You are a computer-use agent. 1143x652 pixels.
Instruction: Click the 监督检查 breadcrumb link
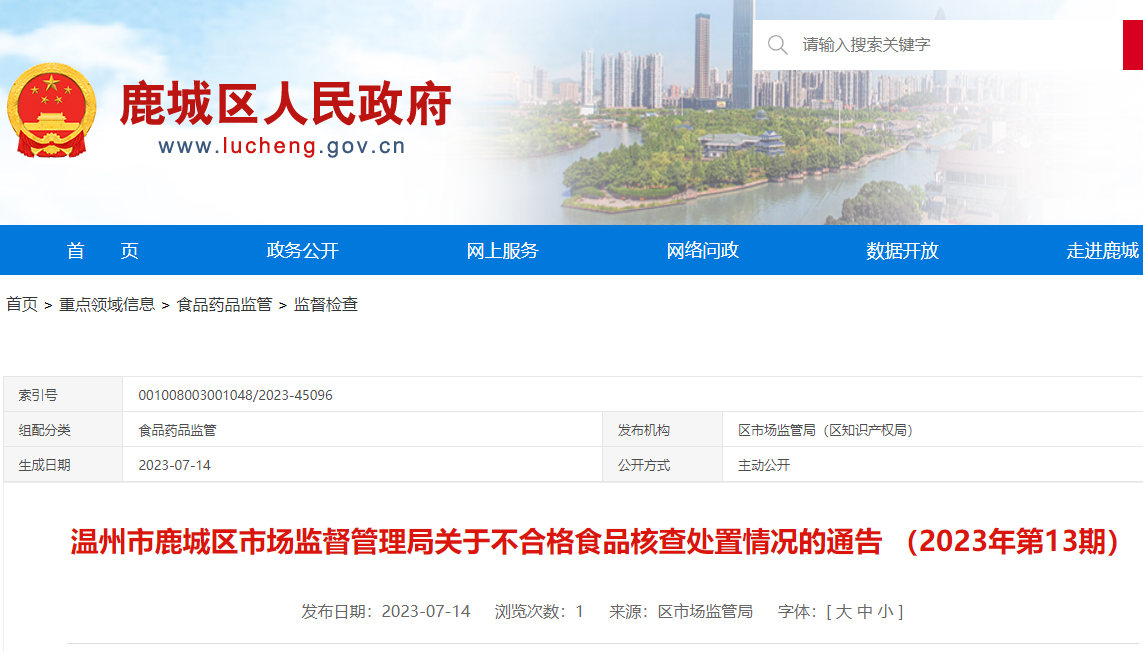click(325, 305)
